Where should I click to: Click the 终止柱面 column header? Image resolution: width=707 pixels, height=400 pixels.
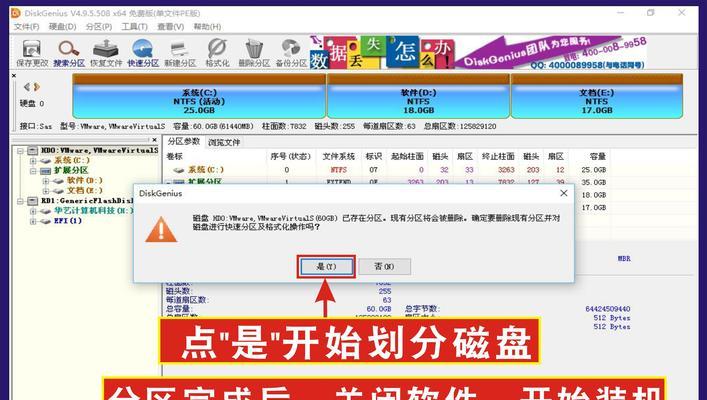click(498, 156)
